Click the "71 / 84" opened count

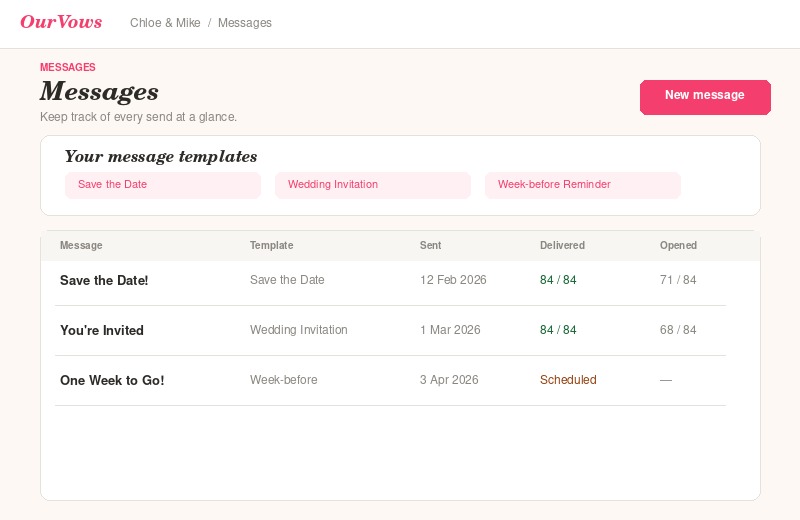click(678, 280)
